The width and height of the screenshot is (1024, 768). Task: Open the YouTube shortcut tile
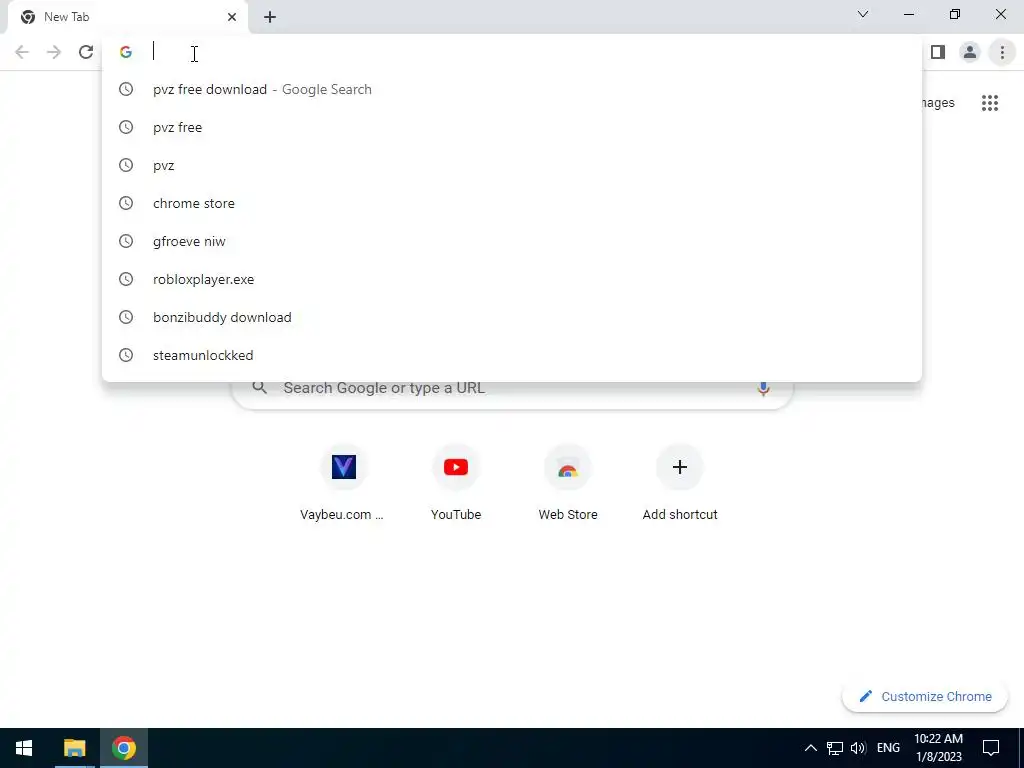(x=456, y=483)
